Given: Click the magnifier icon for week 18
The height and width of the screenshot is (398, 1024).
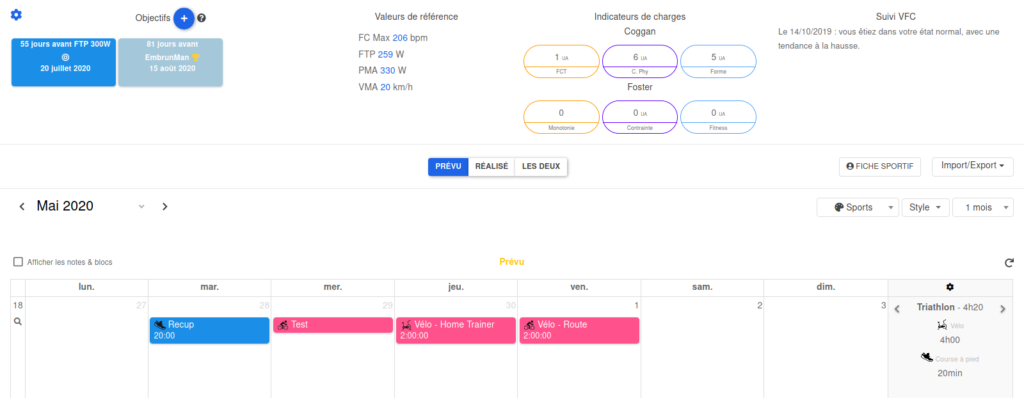Looking at the screenshot, I should 18,322.
